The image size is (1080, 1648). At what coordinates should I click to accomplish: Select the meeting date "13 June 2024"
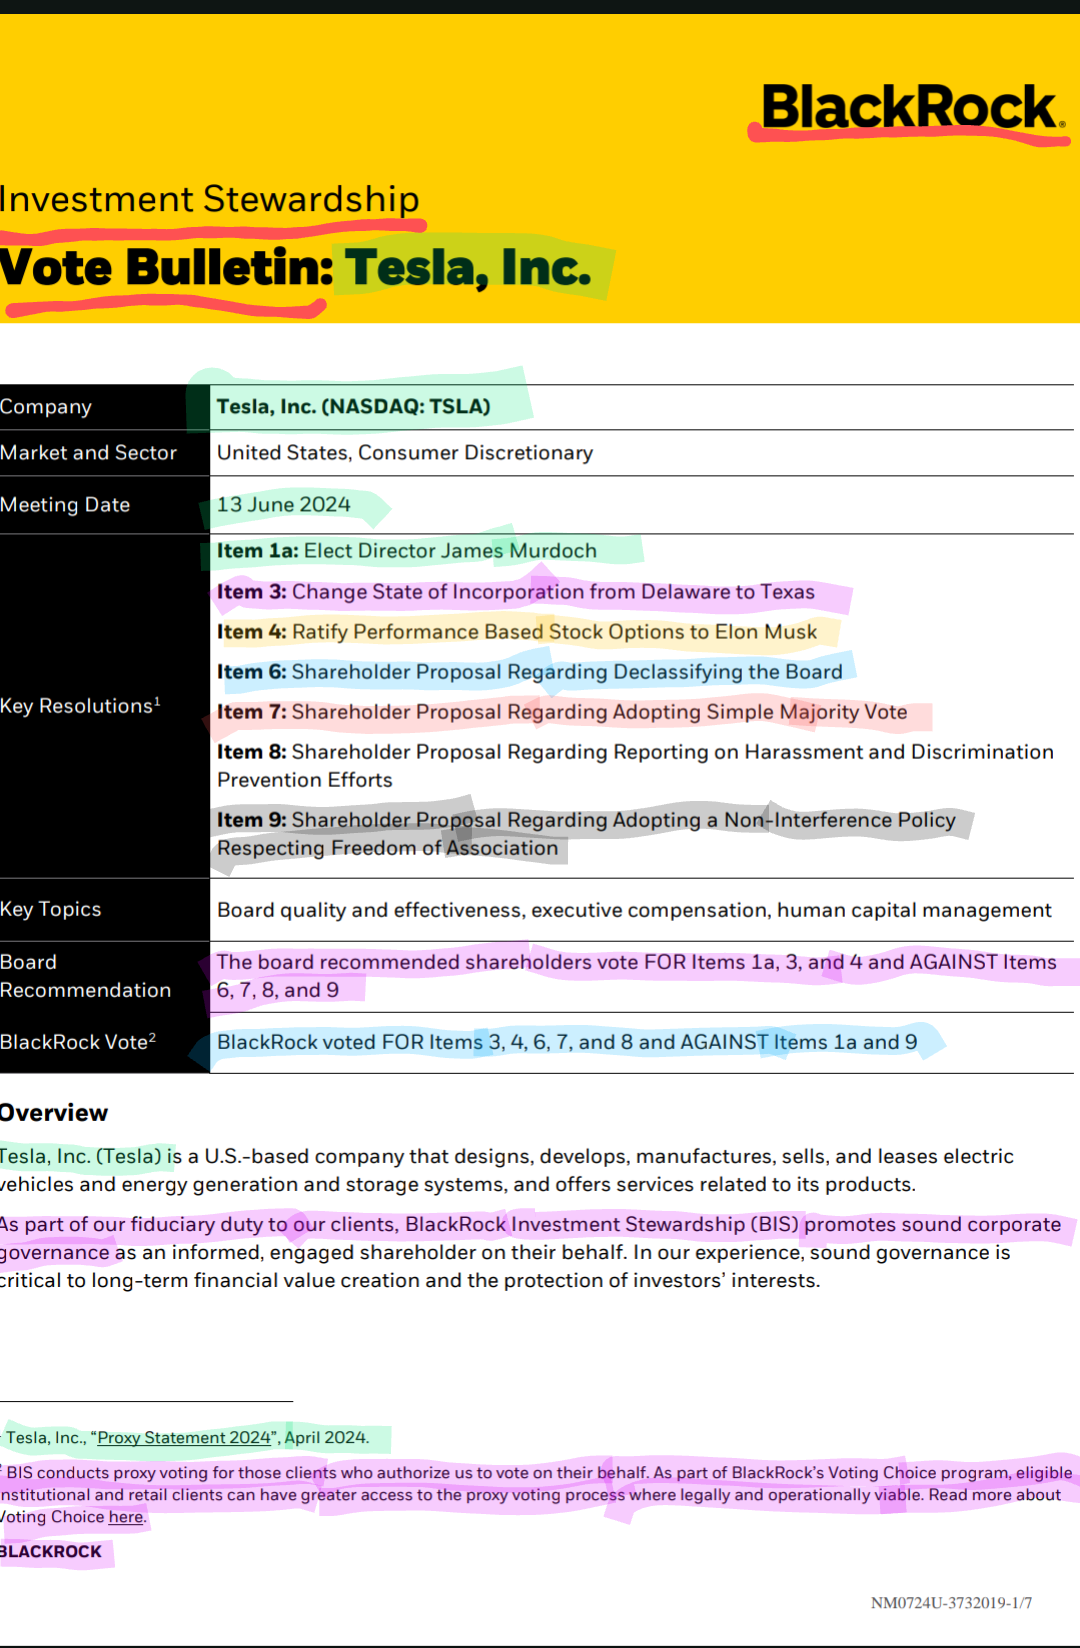pyautogui.click(x=284, y=504)
